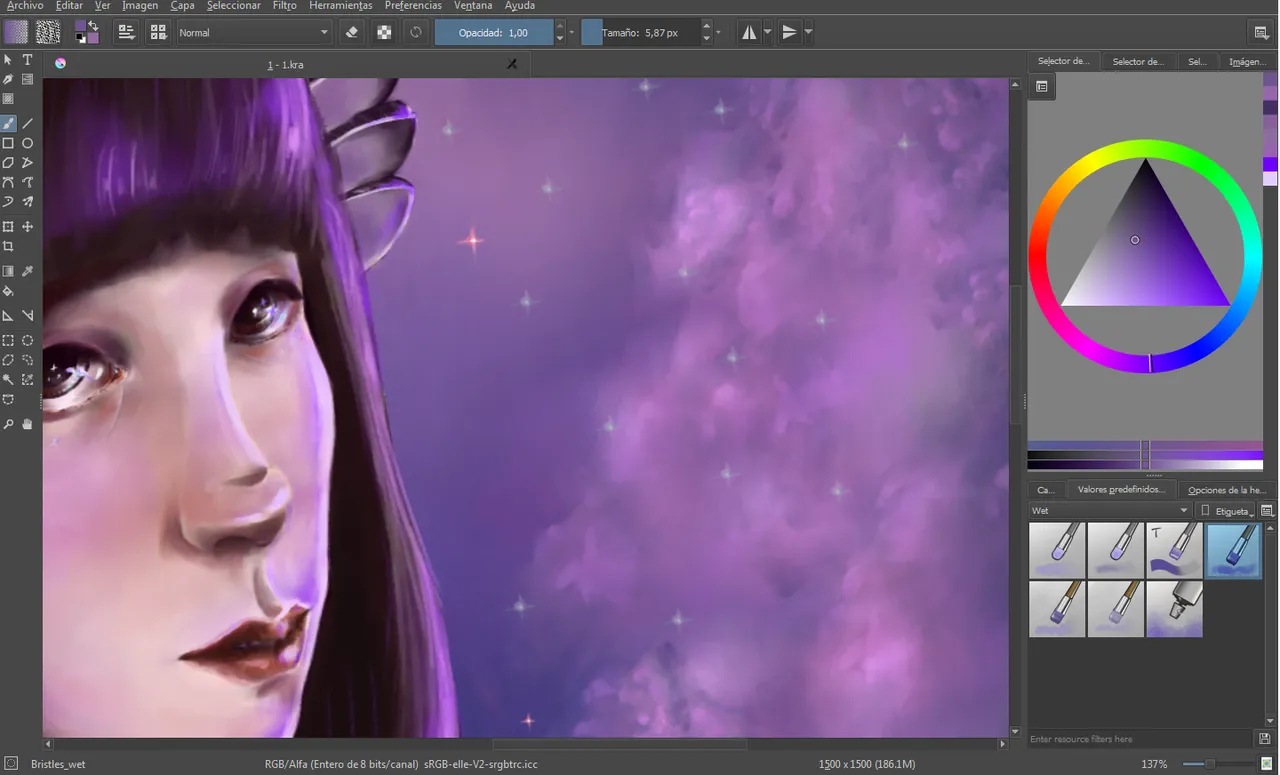Open the Wet preset tag dropdown
This screenshot has width=1280, height=775.
click(x=1110, y=510)
